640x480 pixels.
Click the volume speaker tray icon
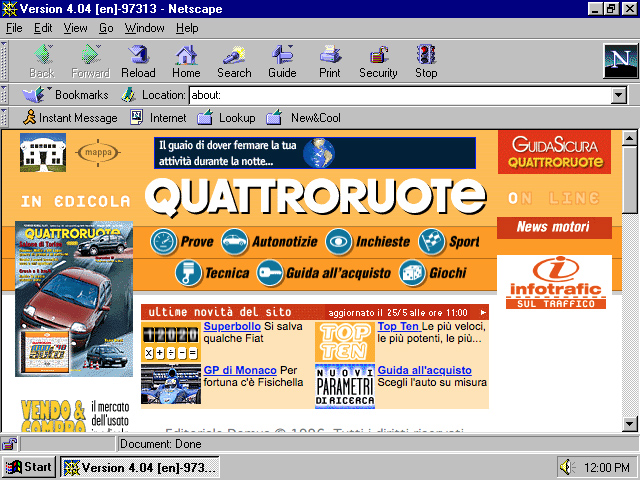(567, 467)
